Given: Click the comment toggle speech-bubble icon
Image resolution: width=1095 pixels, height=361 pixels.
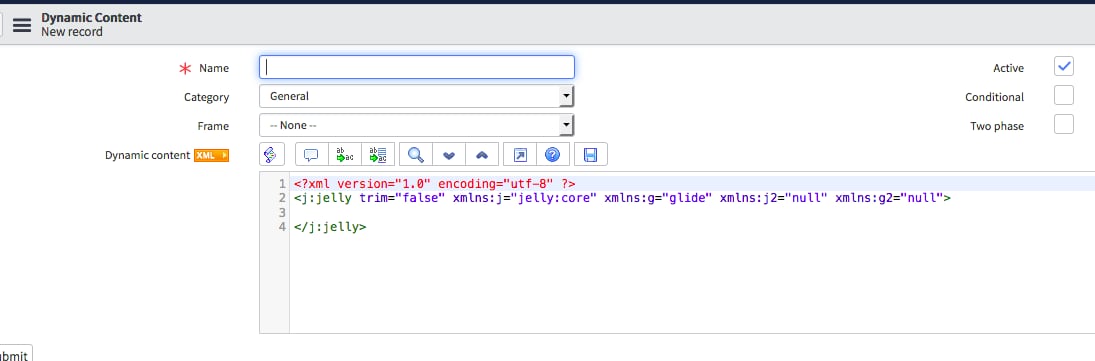Looking at the screenshot, I should click(x=311, y=155).
